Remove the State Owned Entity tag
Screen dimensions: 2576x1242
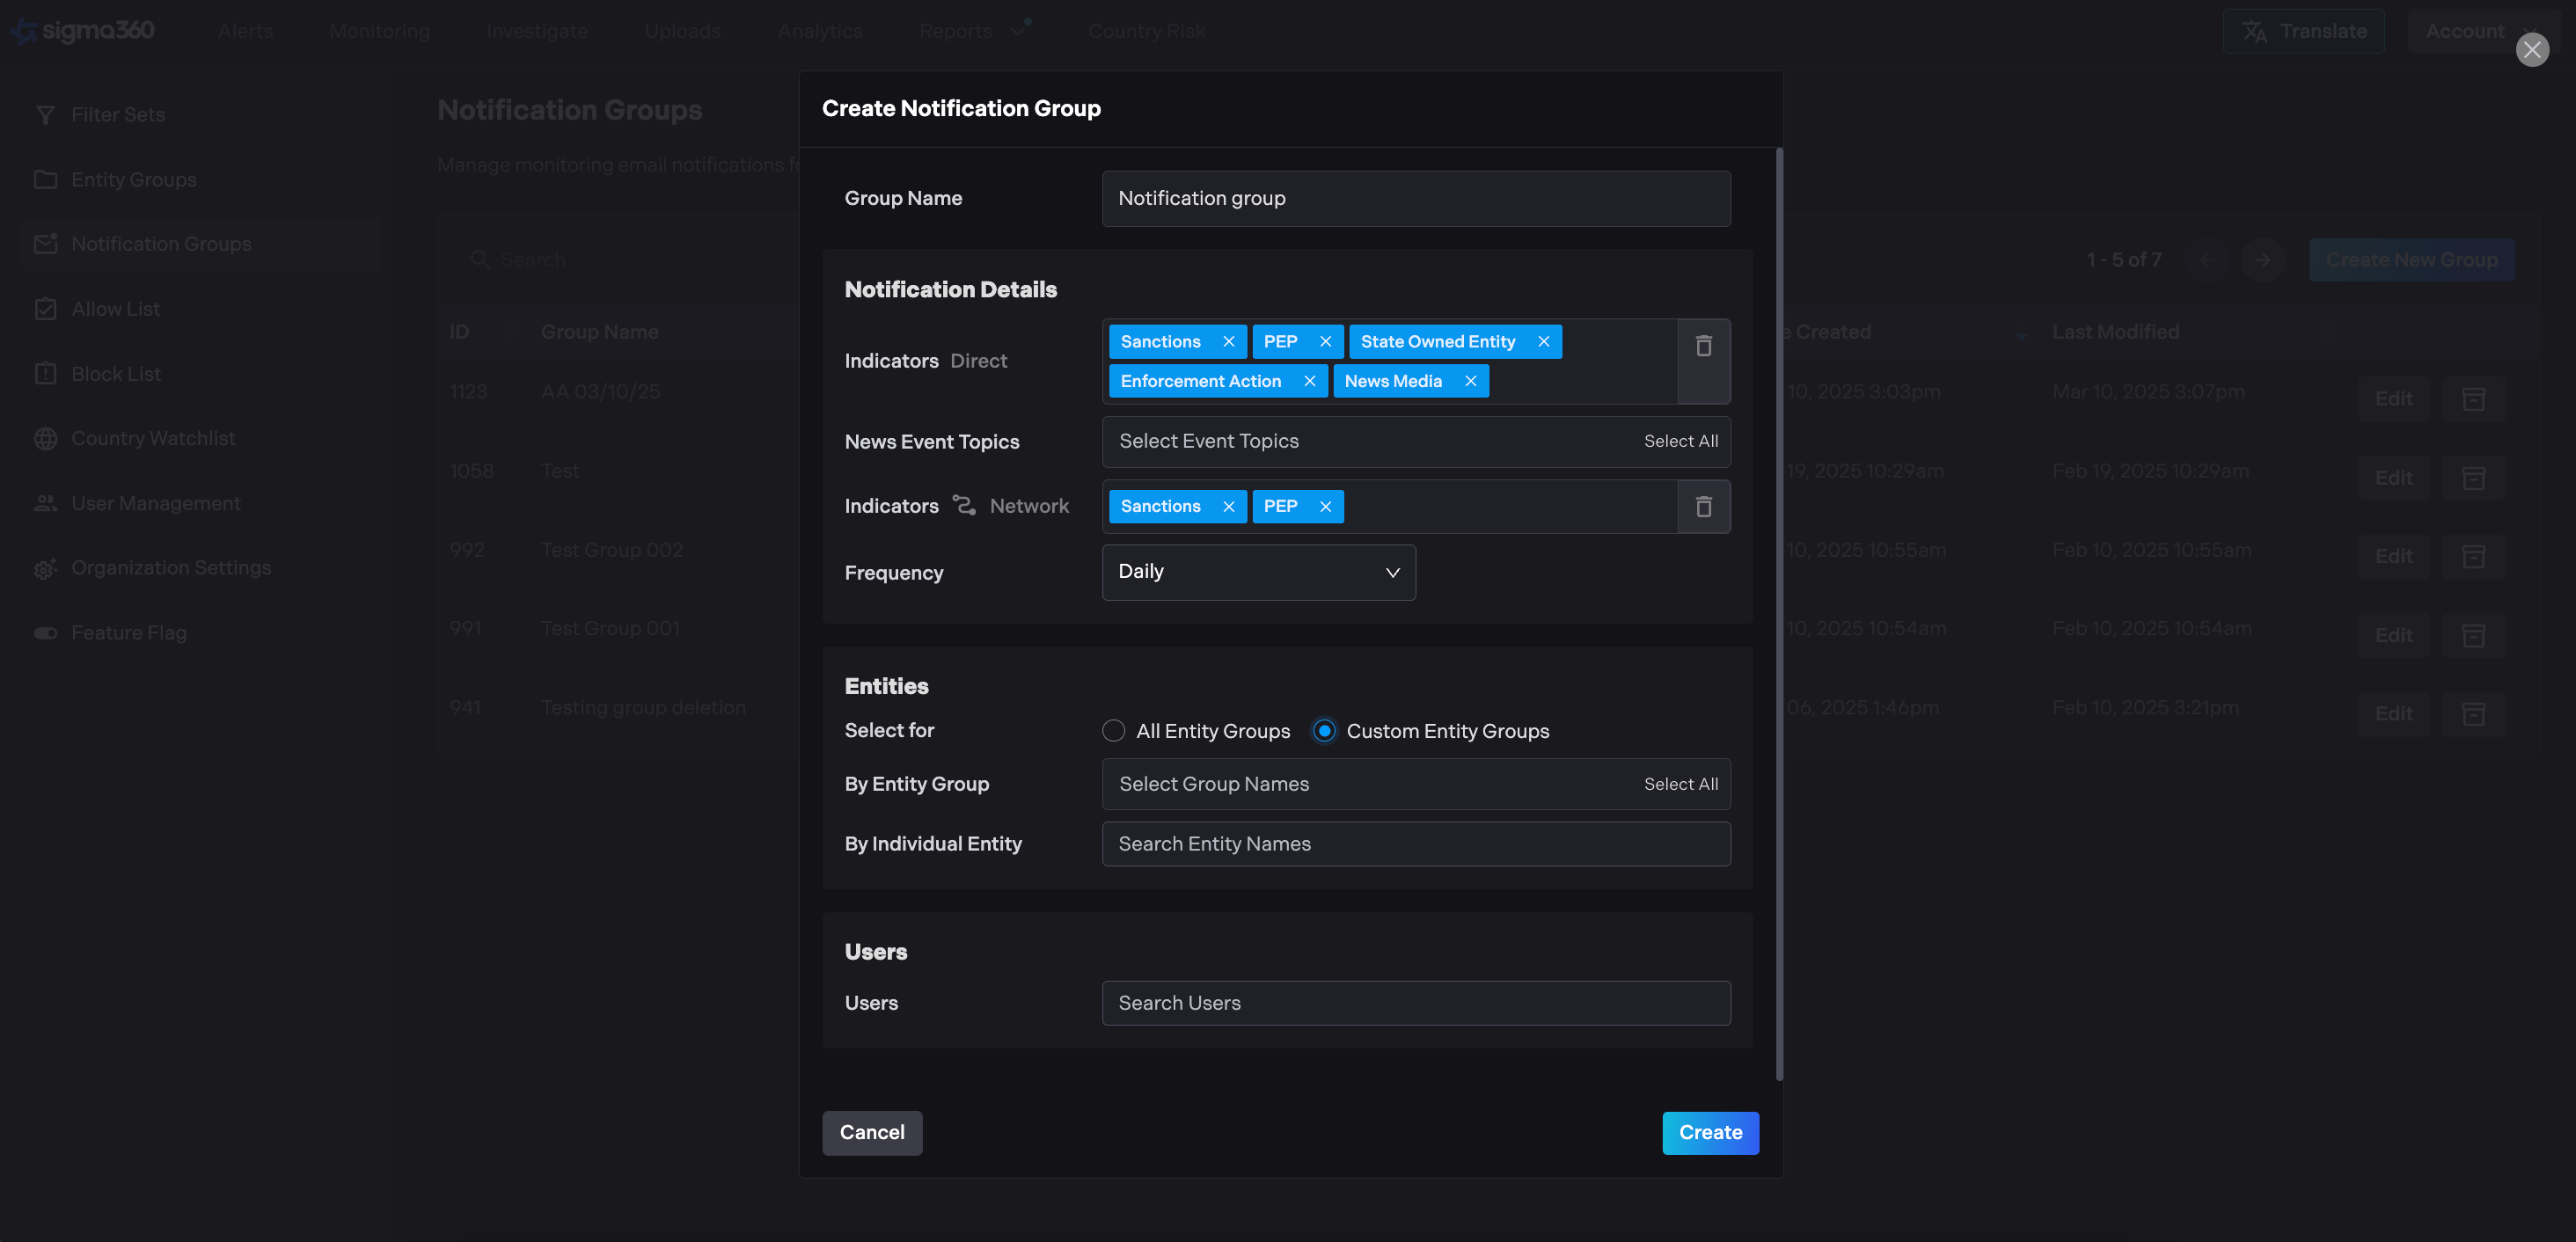pyautogui.click(x=1543, y=342)
